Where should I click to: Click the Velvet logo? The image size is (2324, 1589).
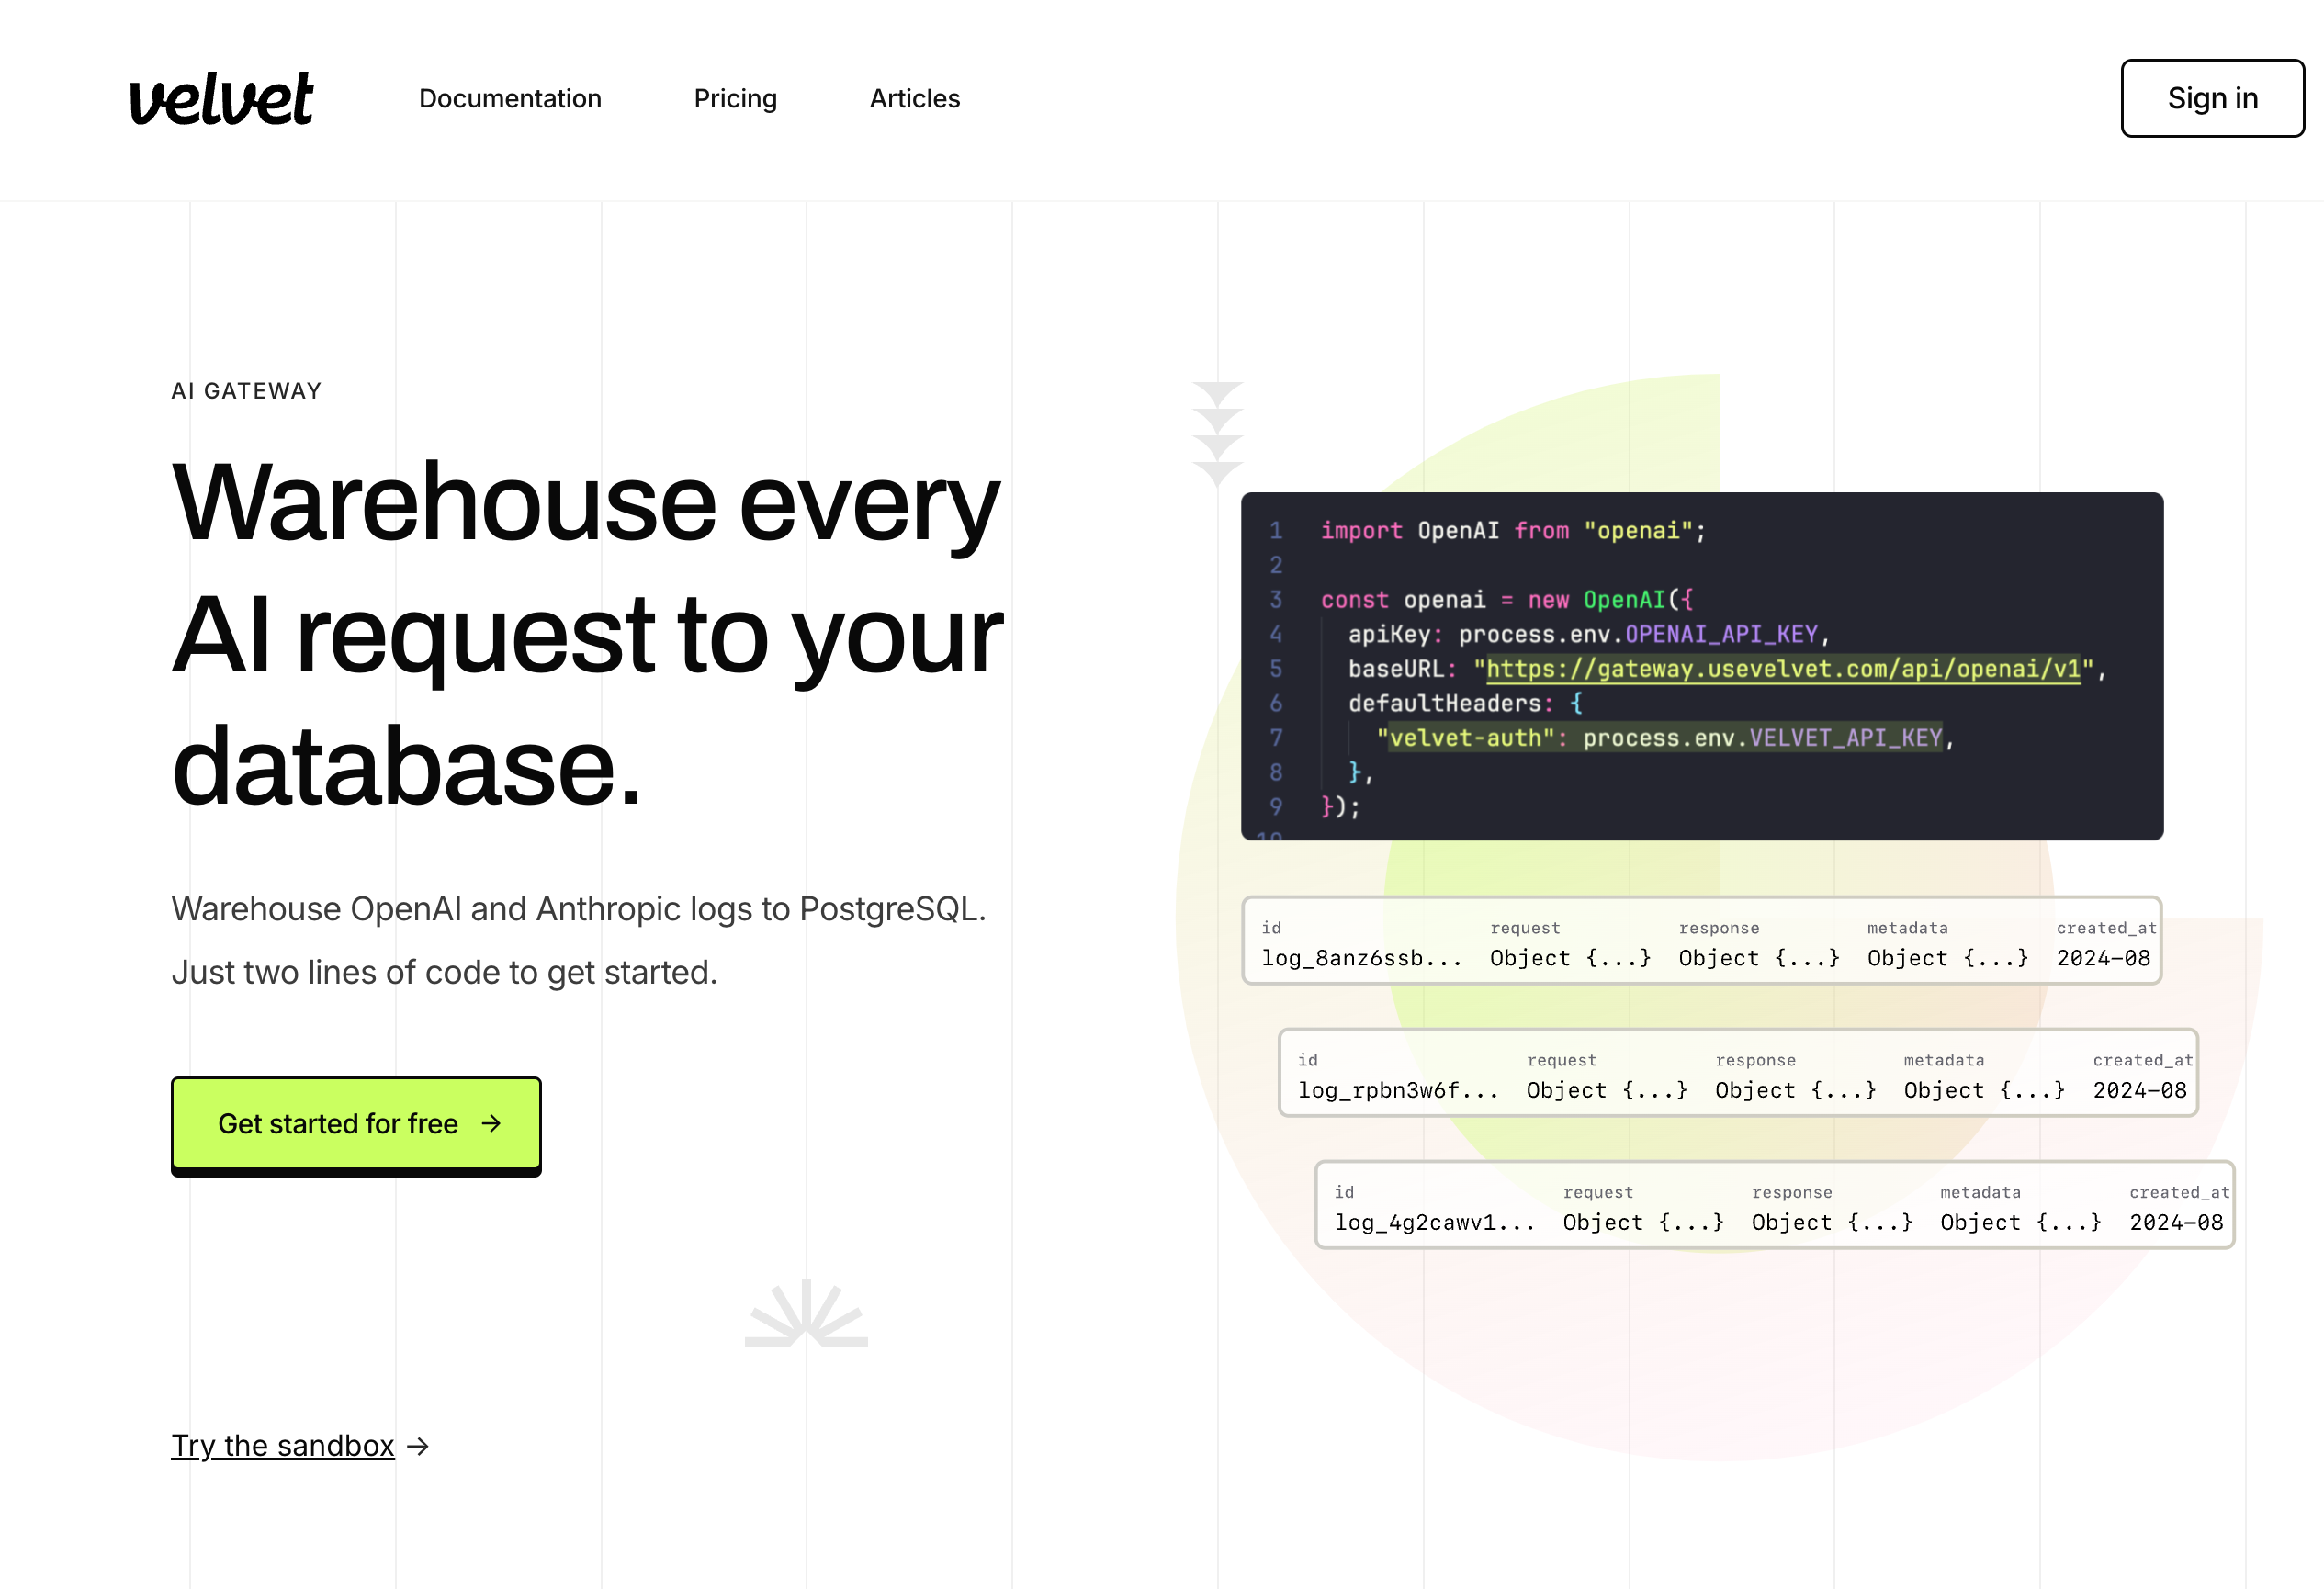click(221, 98)
